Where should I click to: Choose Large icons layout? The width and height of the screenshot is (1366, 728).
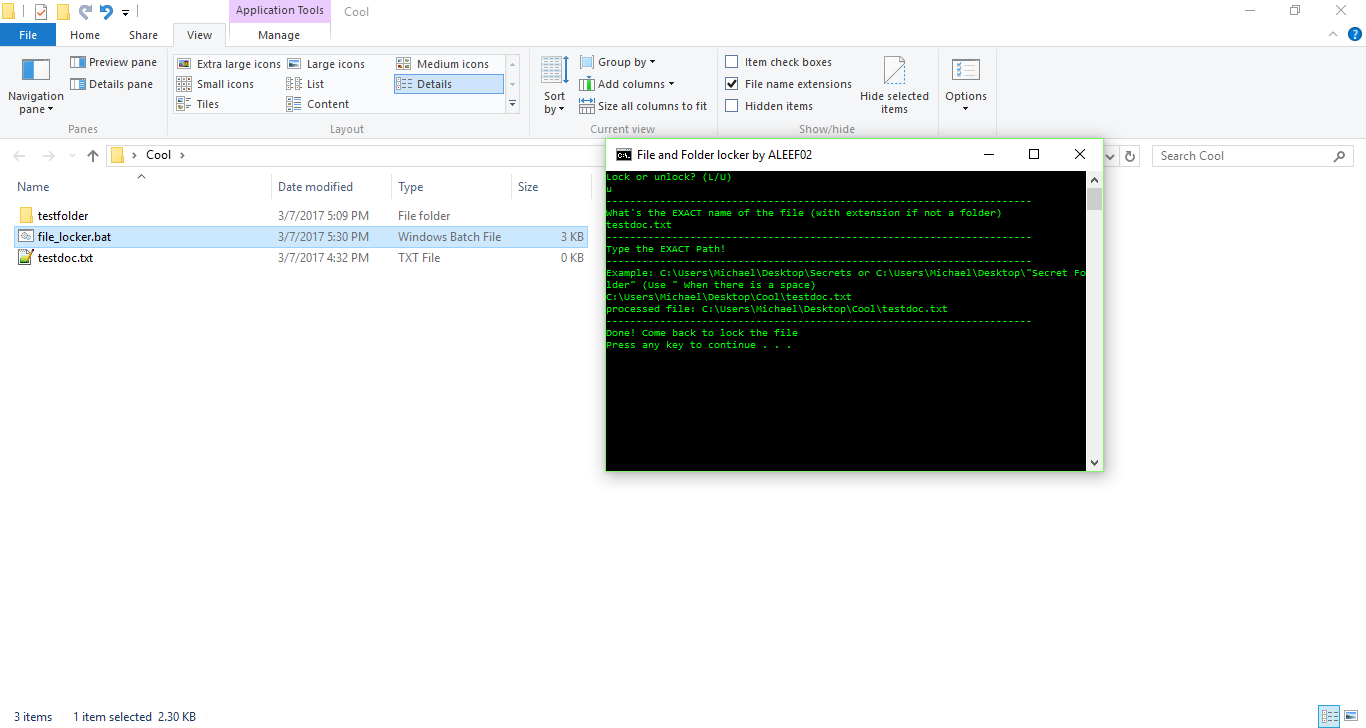[x=326, y=64]
